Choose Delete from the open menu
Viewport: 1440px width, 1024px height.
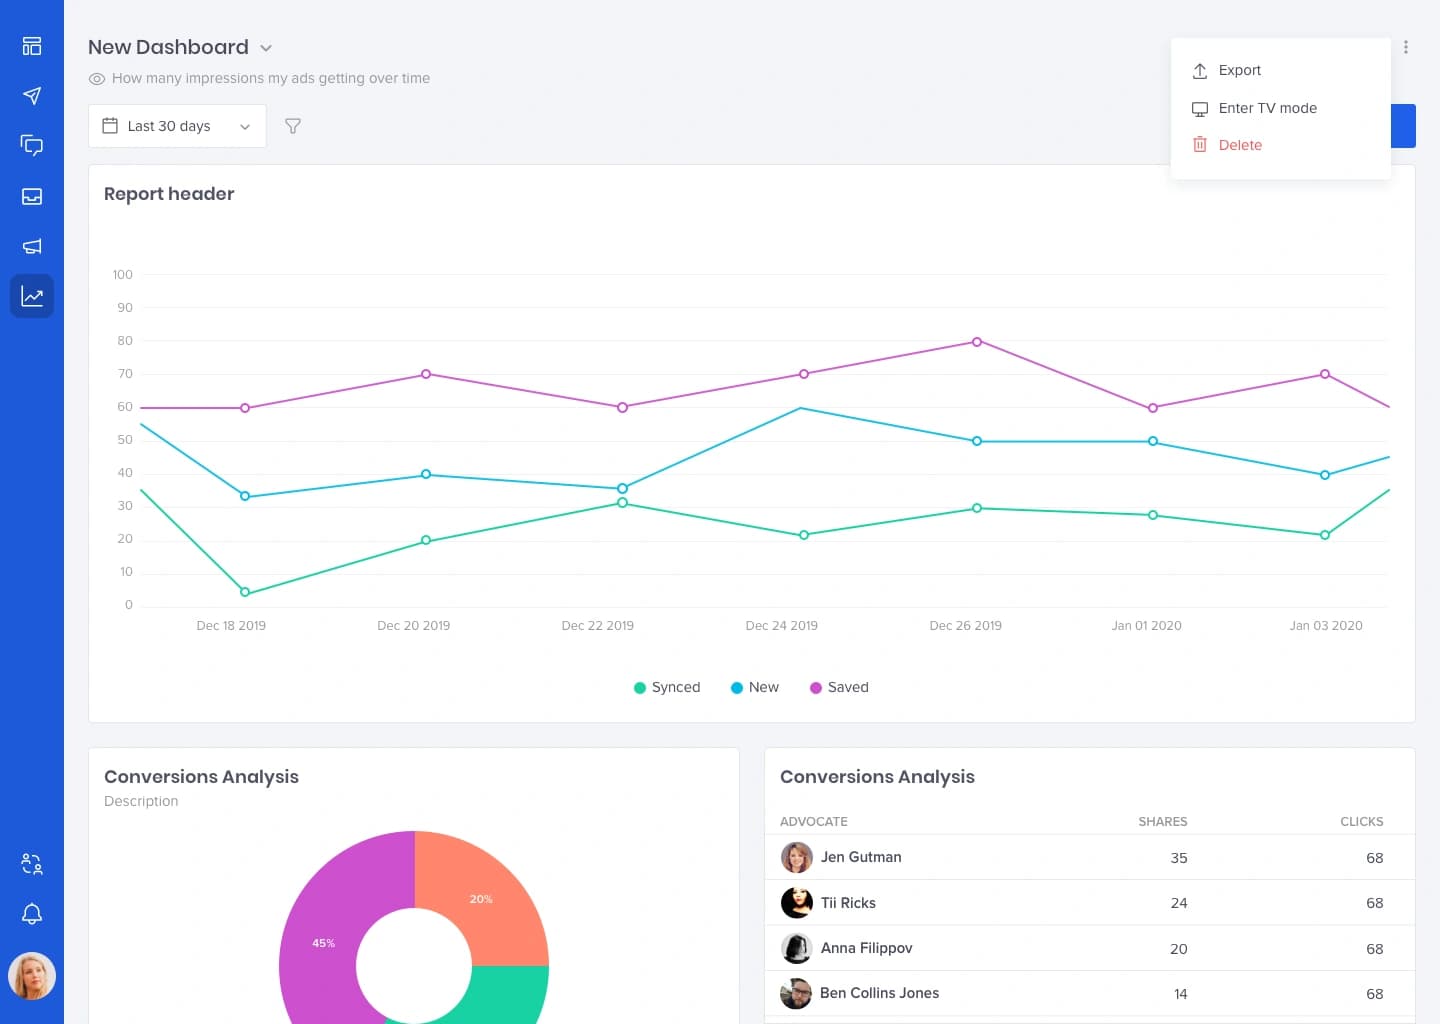coord(1240,145)
